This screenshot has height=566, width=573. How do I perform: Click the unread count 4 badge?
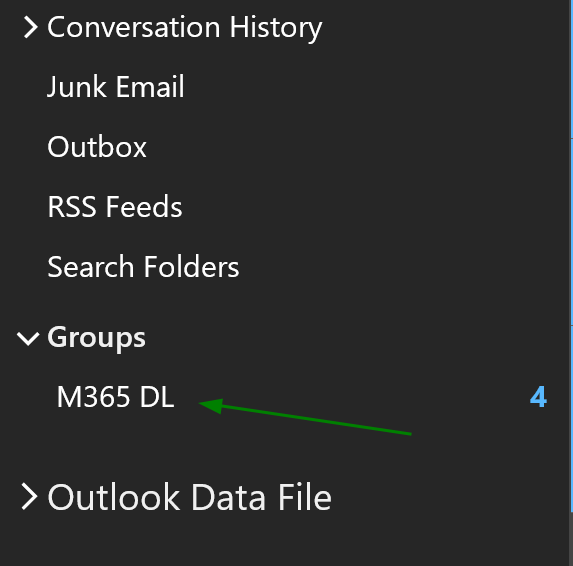(x=538, y=397)
